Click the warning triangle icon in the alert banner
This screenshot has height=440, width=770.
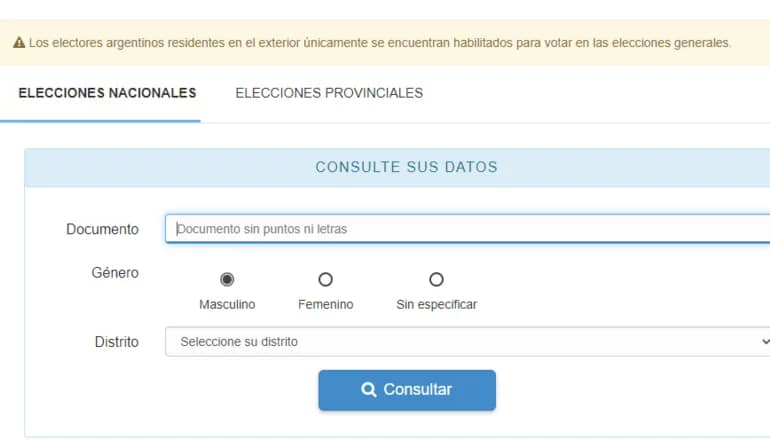(x=19, y=43)
